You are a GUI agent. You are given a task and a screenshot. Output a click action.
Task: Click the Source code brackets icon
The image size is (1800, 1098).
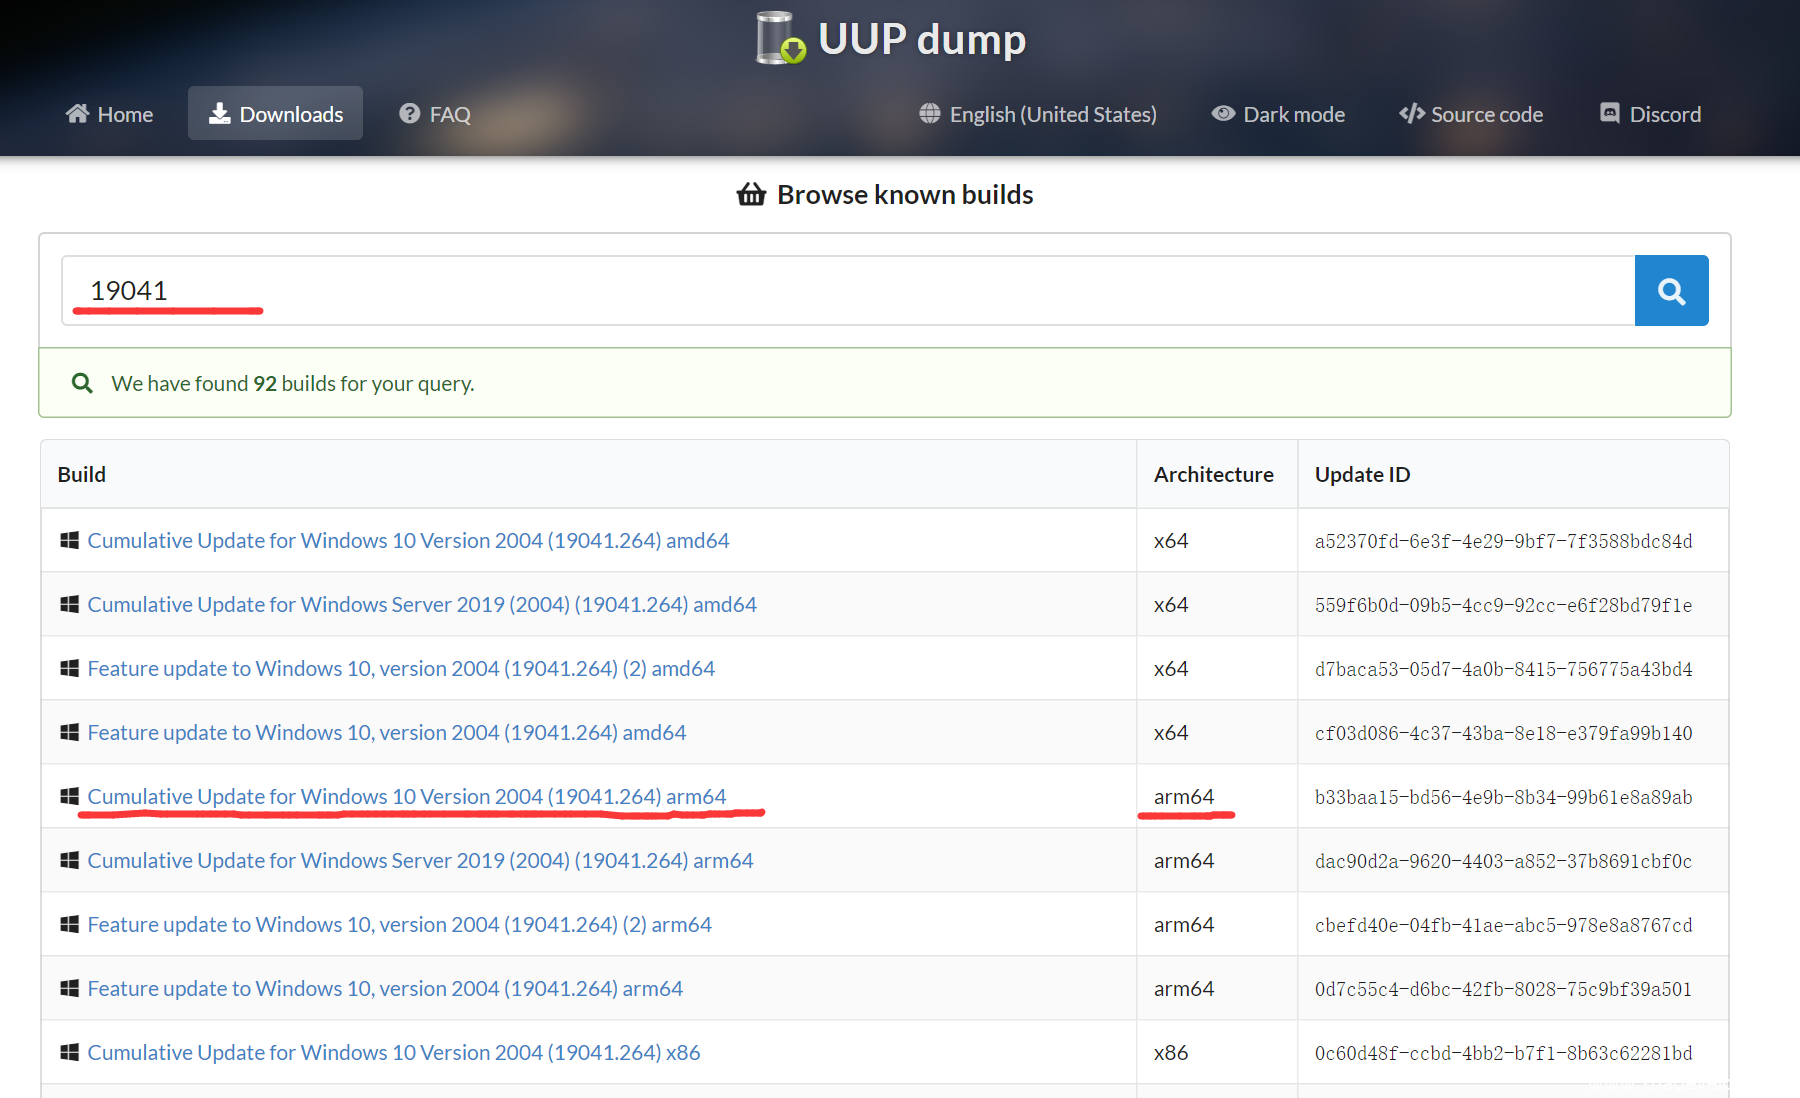[x=1411, y=114]
